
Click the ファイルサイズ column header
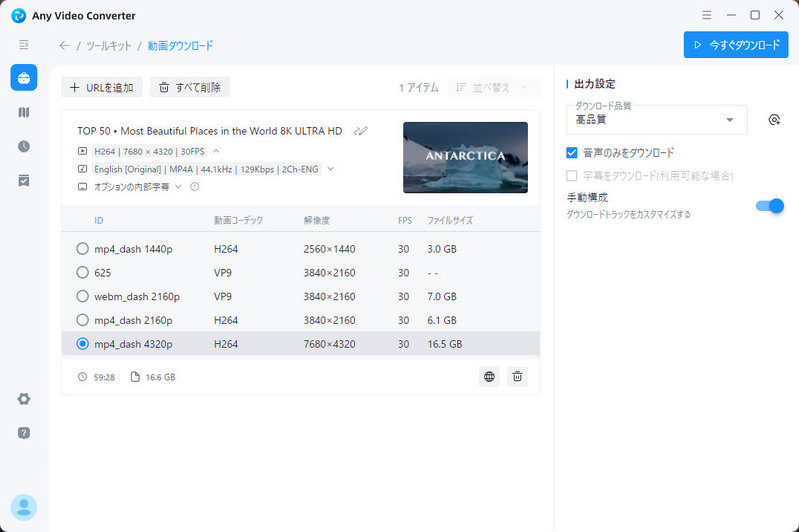click(450, 221)
